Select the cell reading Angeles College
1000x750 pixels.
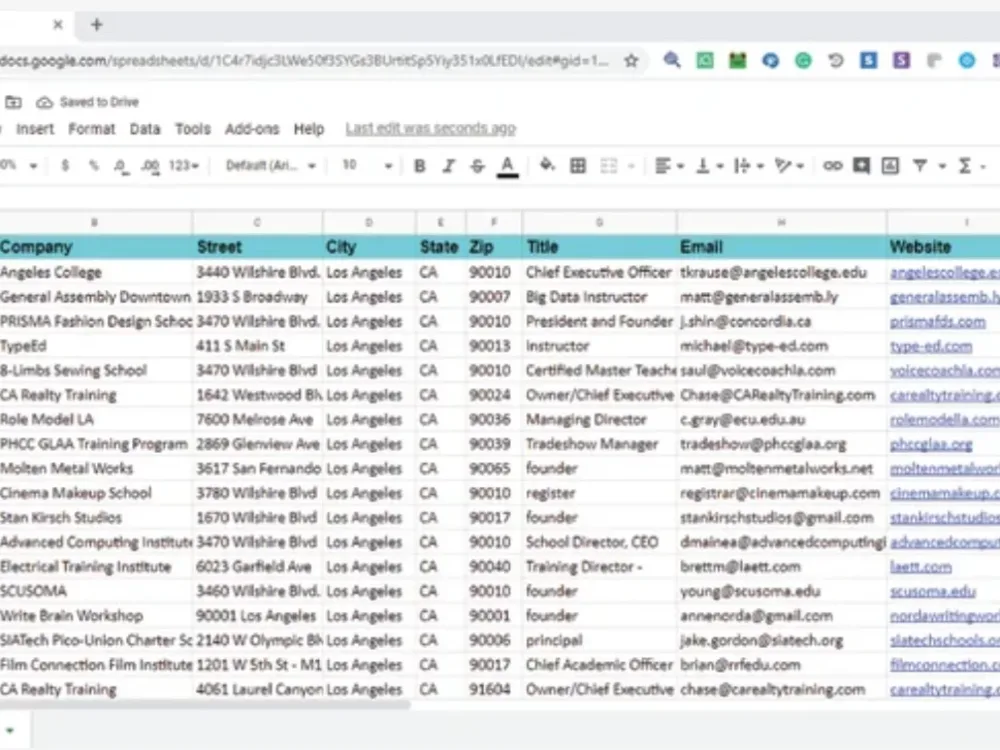pyautogui.click(x=96, y=272)
